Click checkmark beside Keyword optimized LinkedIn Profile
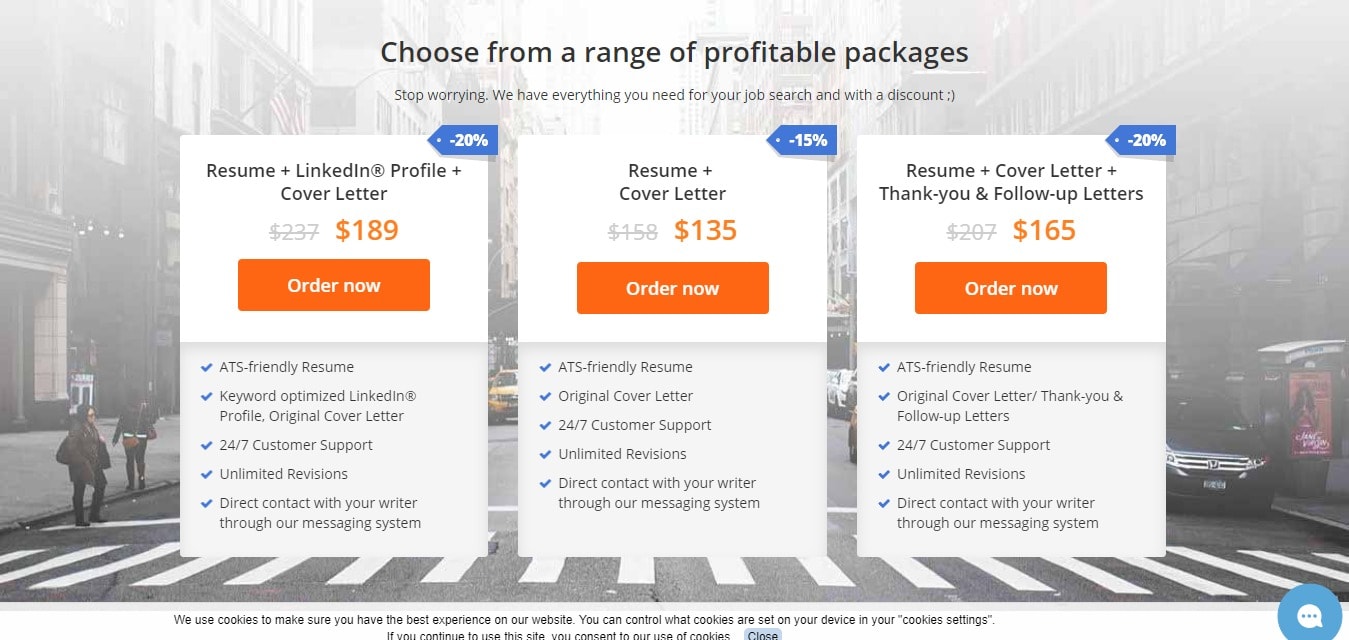Screen dimensions: 1349x640 pyautogui.click(x=207, y=396)
